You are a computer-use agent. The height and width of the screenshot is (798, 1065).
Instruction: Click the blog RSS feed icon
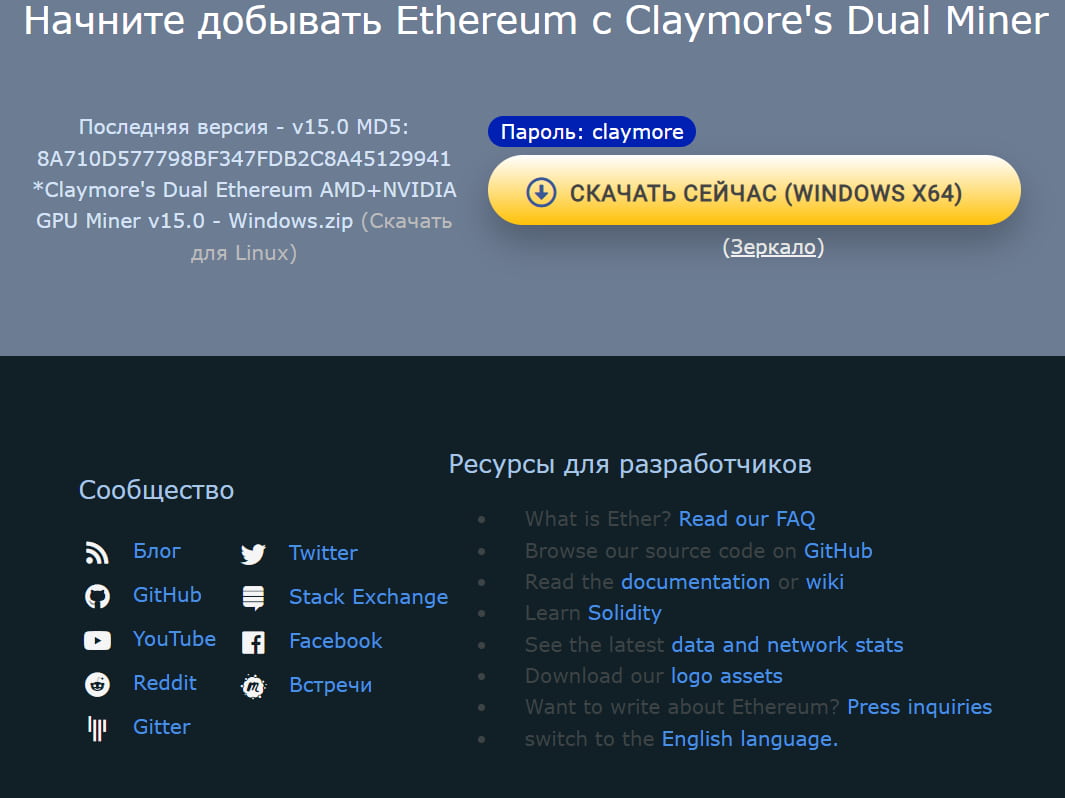pyautogui.click(x=97, y=553)
